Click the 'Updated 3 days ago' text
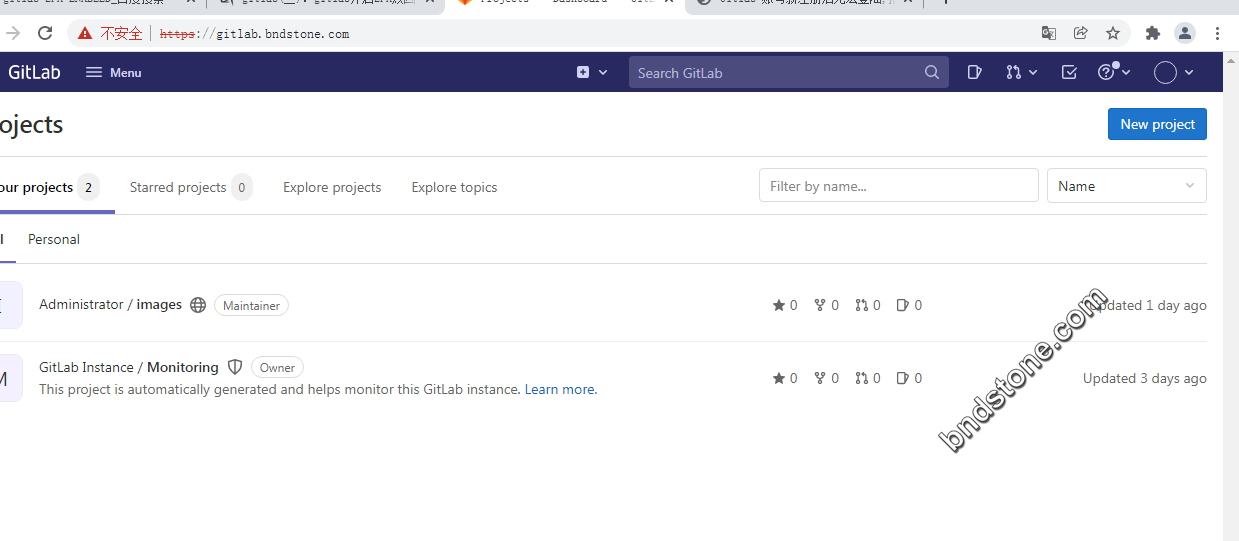 tap(1145, 378)
